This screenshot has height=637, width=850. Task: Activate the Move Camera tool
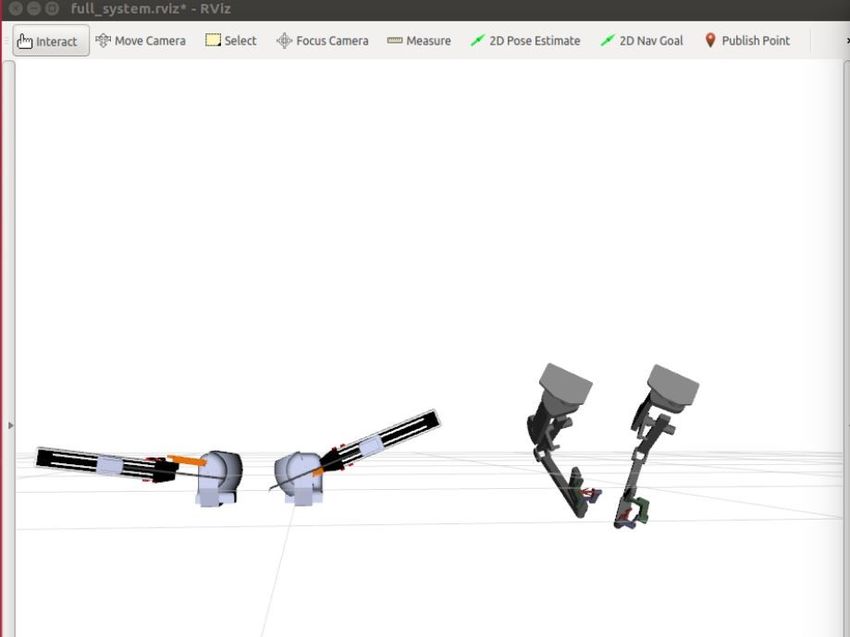click(140, 41)
